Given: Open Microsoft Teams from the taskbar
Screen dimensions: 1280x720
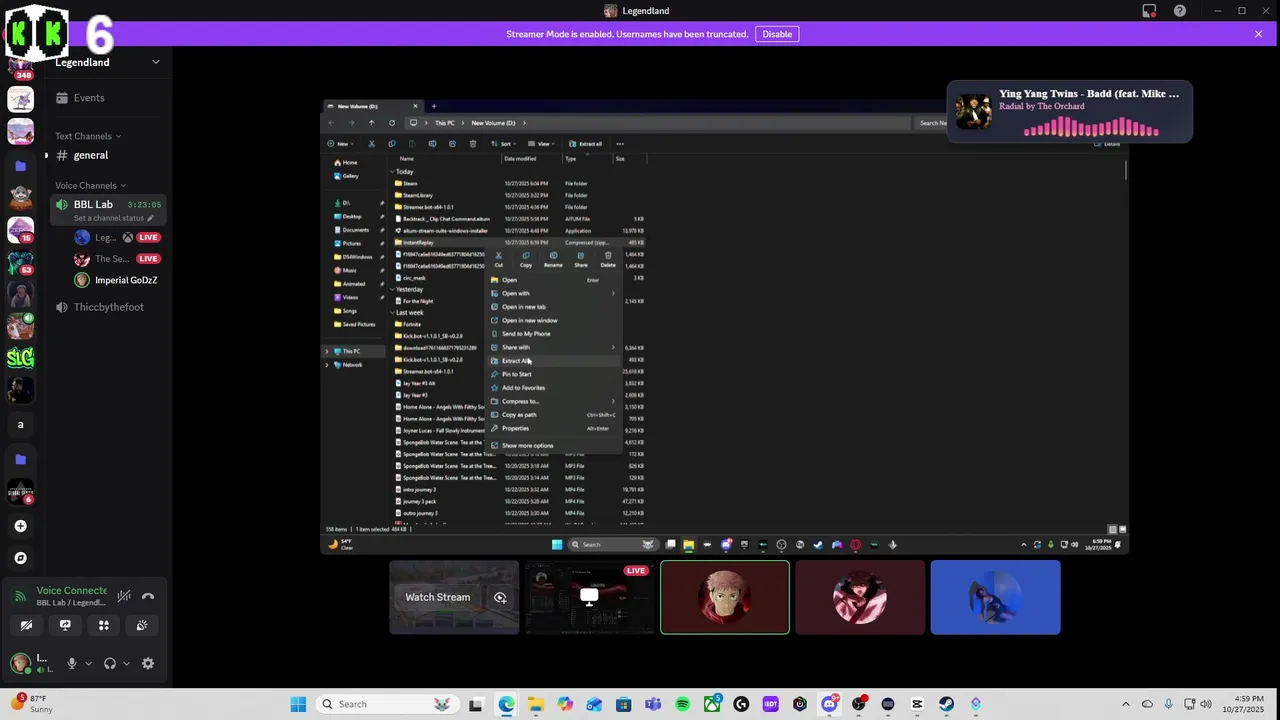Looking at the screenshot, I should pos(653,704).
